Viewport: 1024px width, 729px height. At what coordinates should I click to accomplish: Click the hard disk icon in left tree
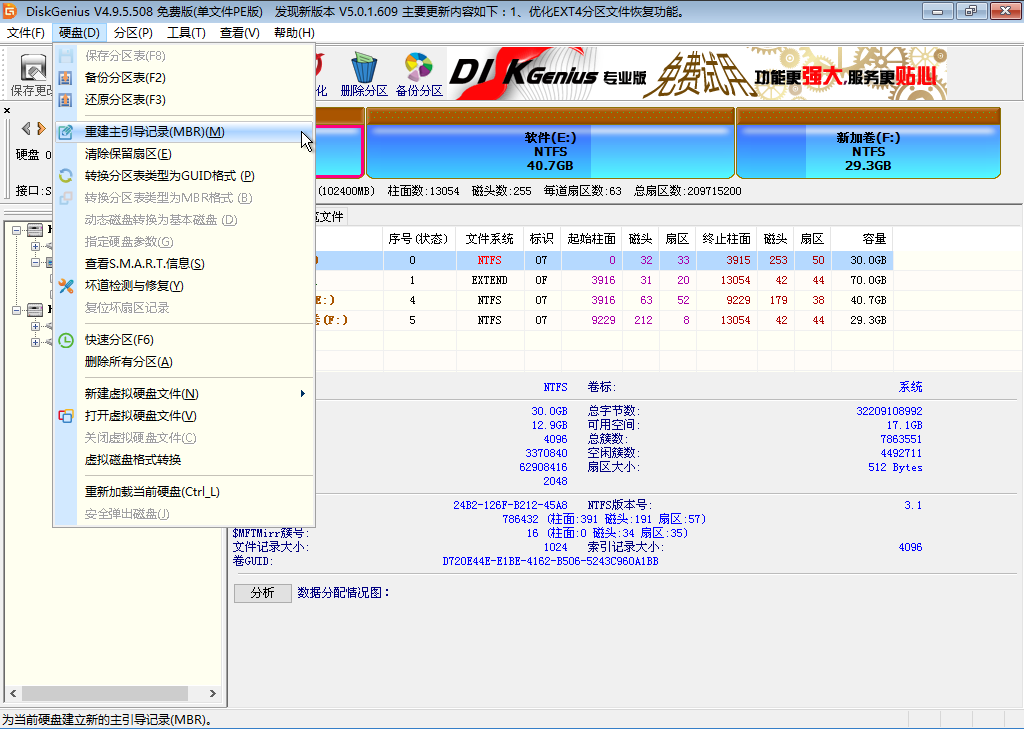(x=34, y=228)
